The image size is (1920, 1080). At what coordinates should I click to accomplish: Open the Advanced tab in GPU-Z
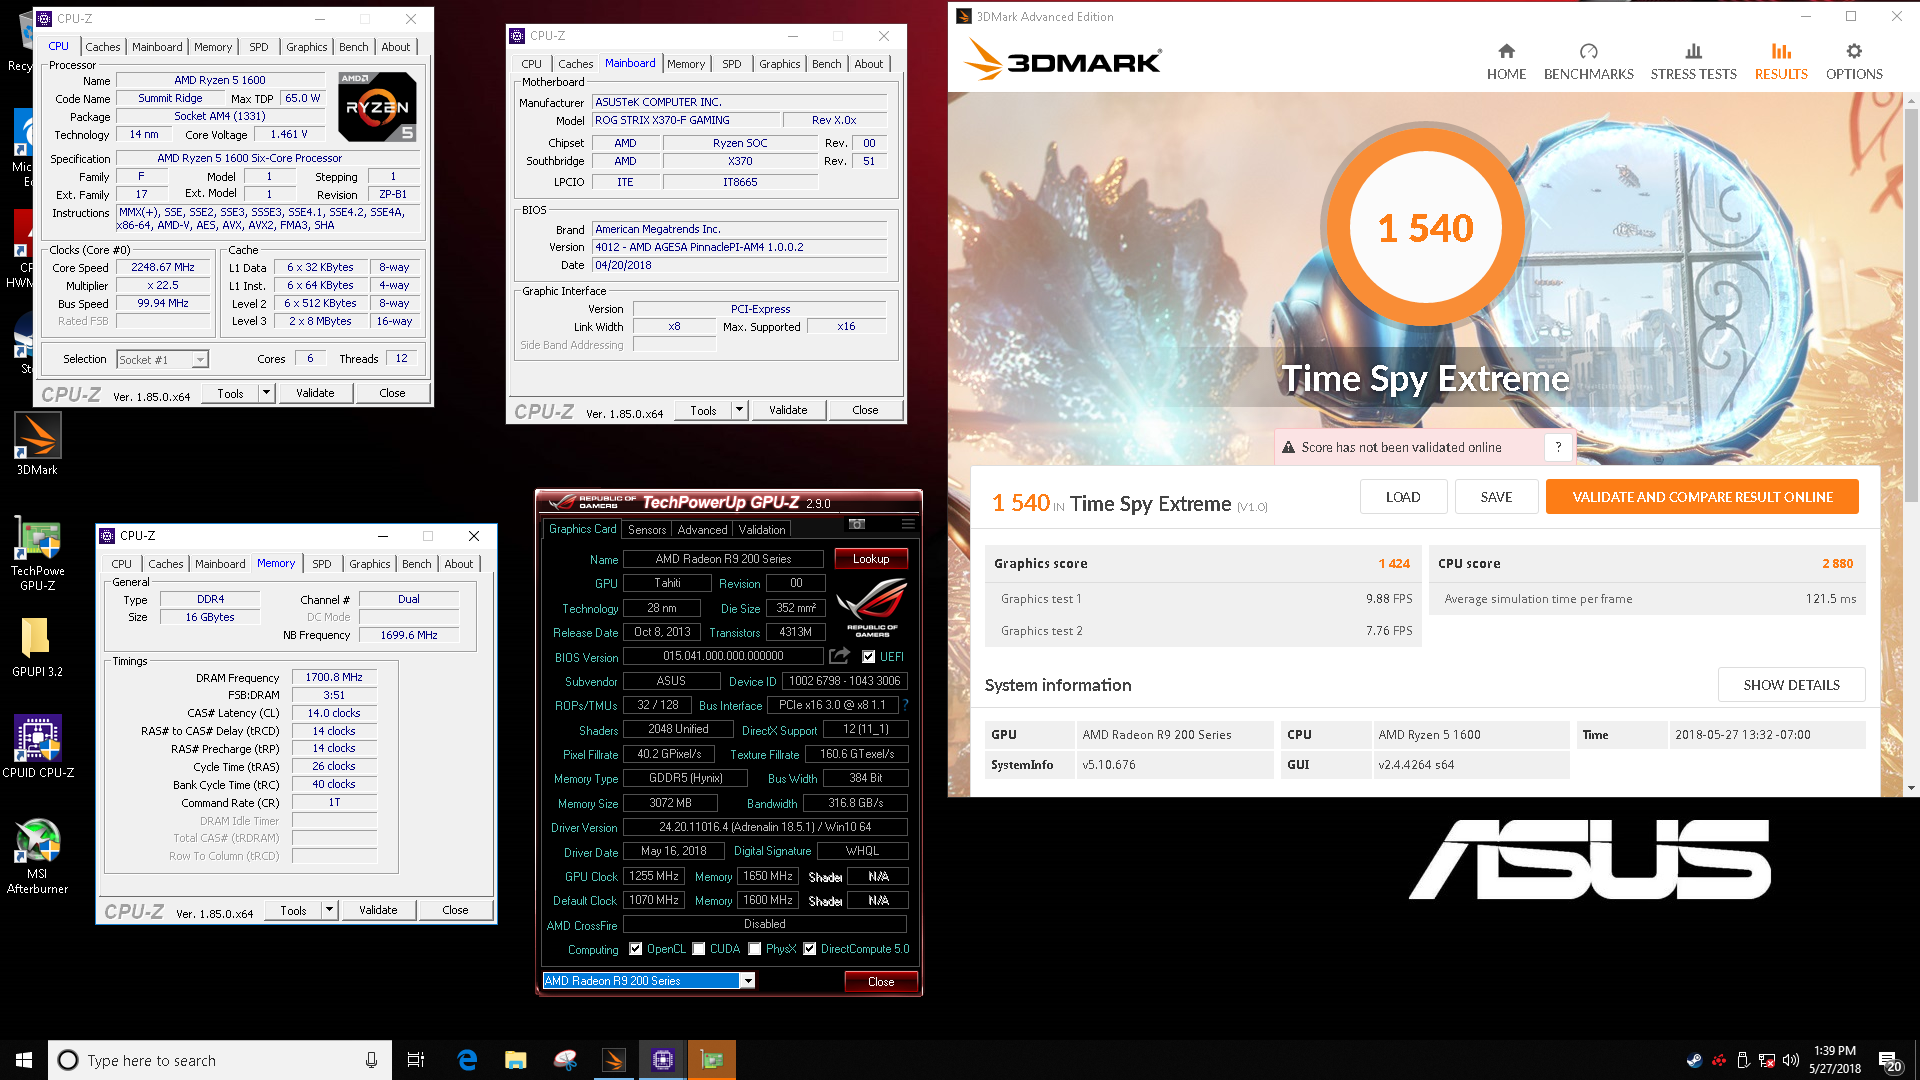702,530
